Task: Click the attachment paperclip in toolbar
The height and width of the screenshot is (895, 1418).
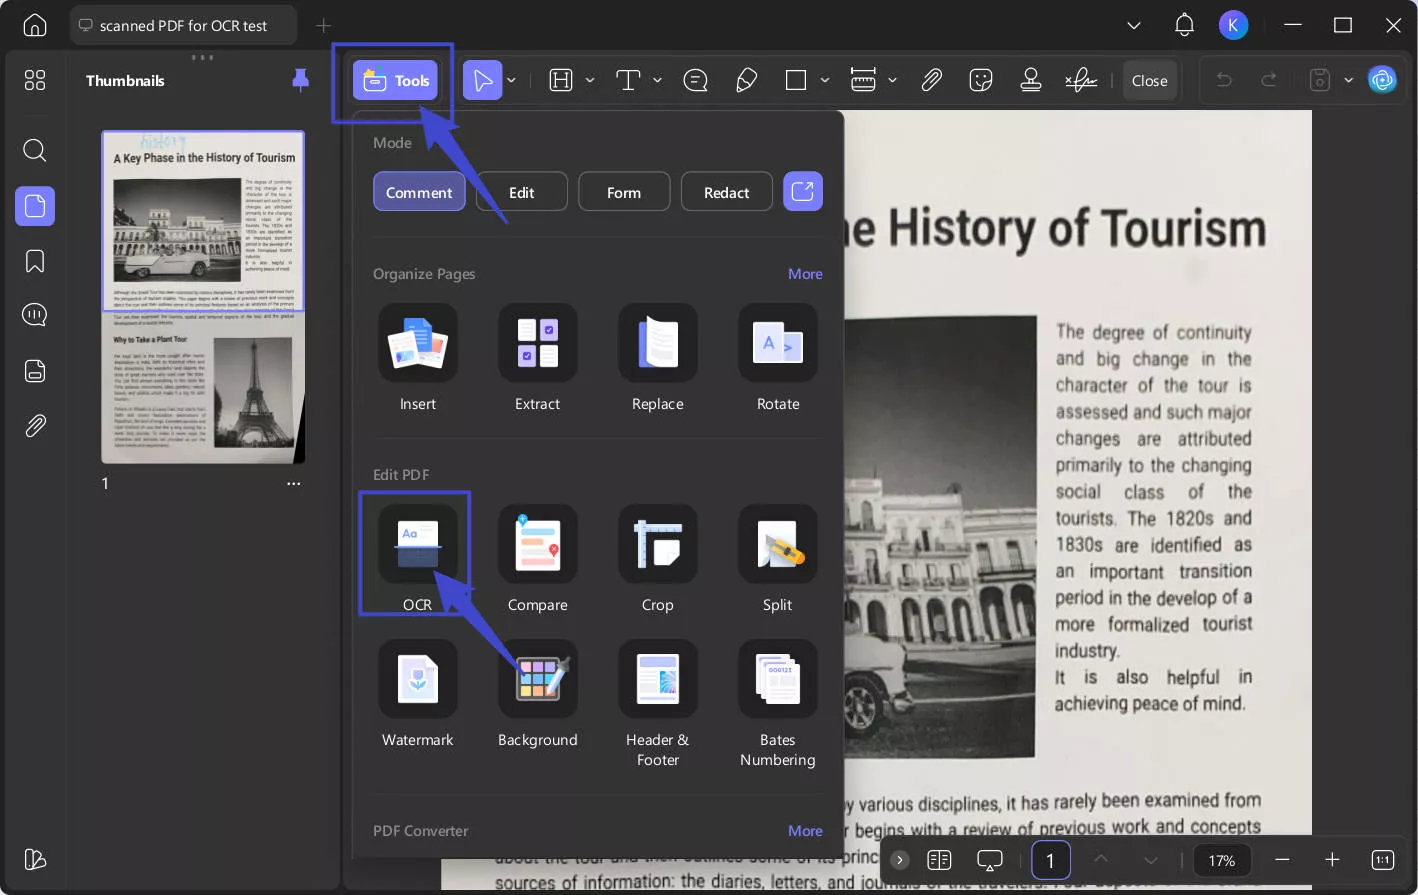Action: pos(931,80)
